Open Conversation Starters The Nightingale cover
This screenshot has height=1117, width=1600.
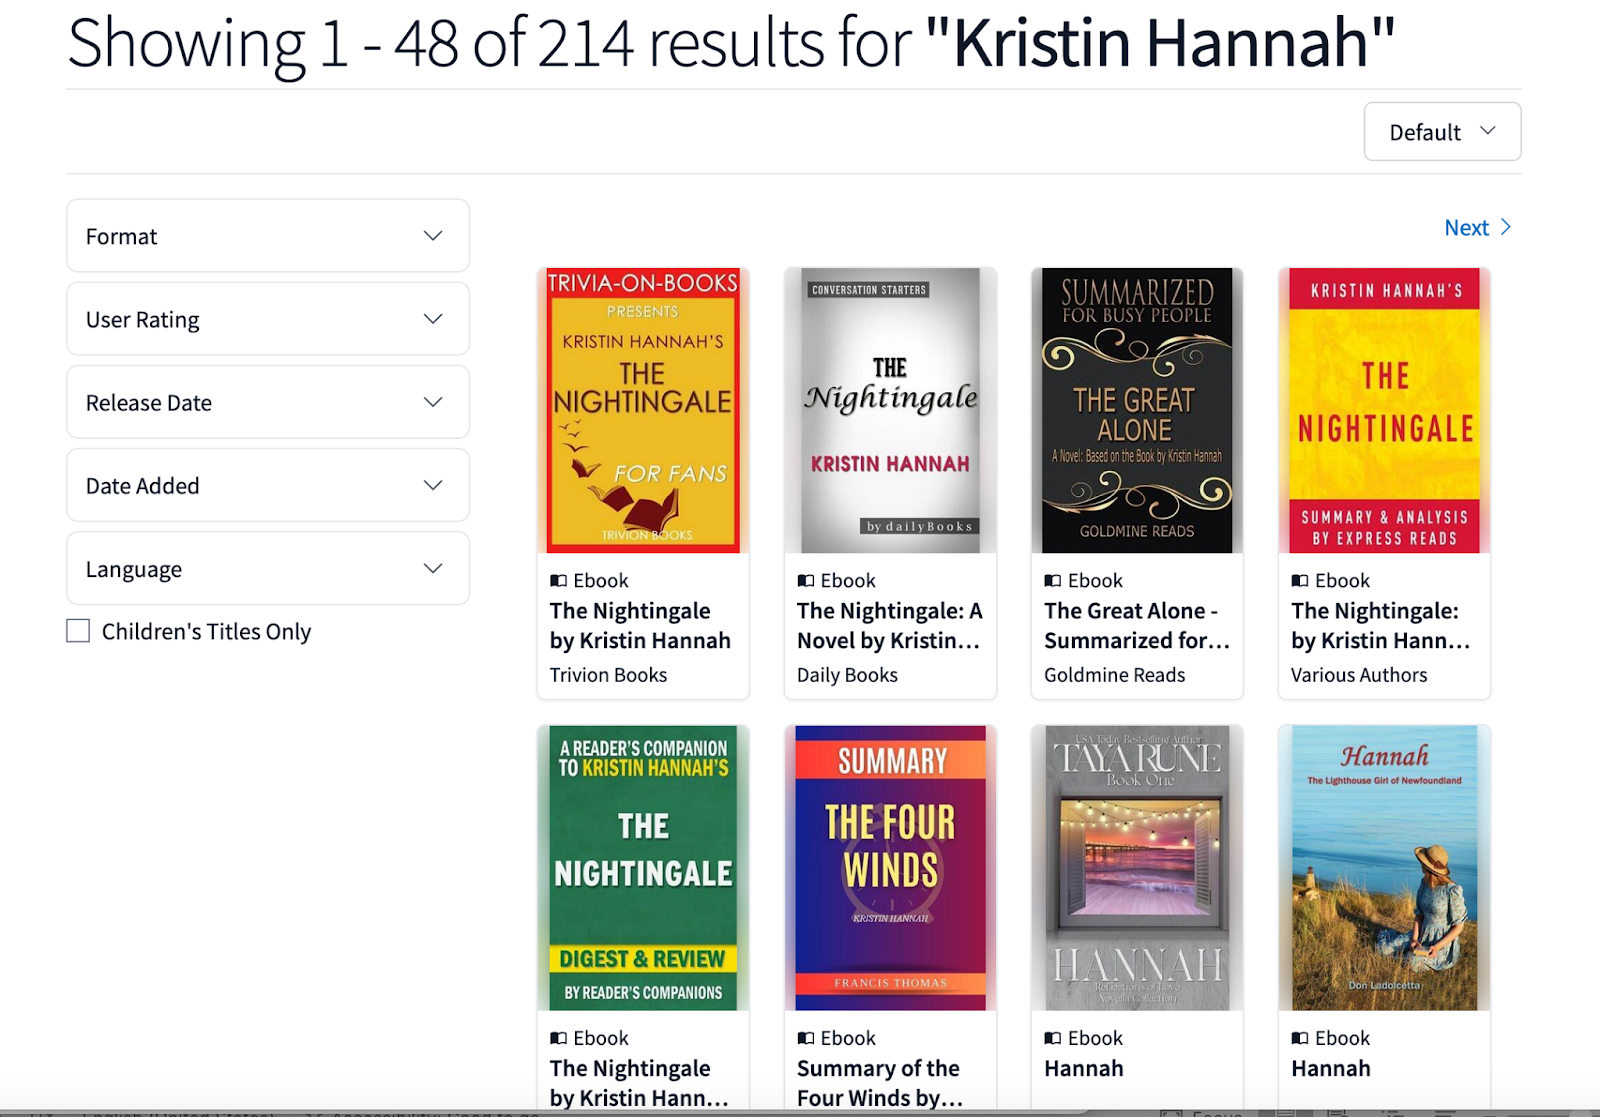point(890,410)
